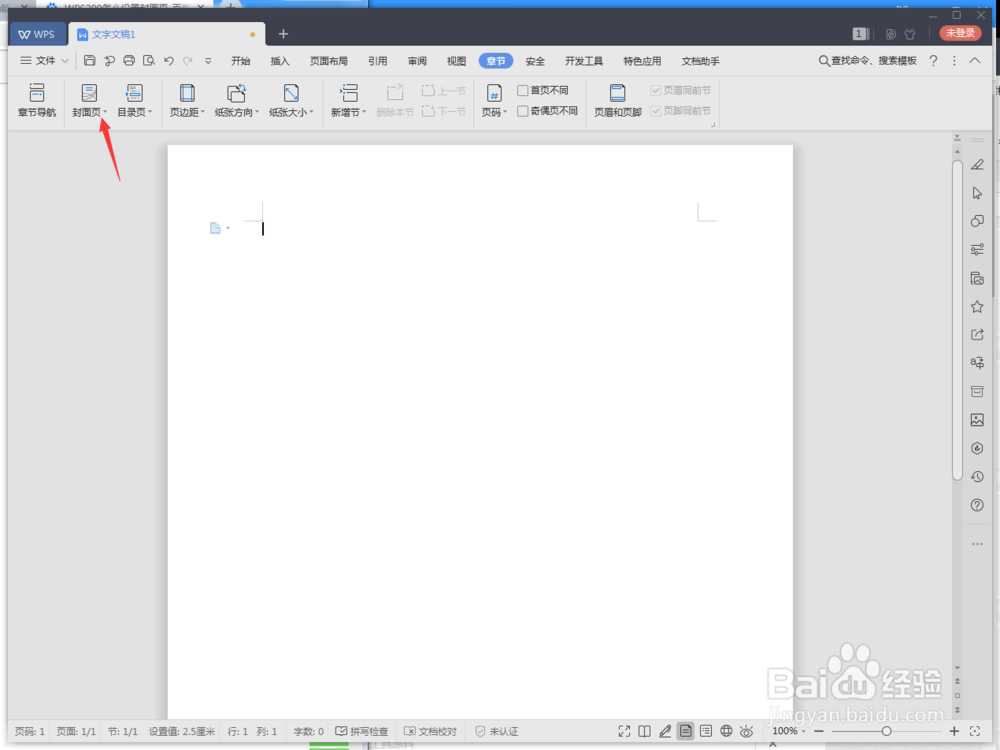Screen dimensions: 1000x750
Task: Open the picture panel in right sidebar
Action: coord(977,420)
